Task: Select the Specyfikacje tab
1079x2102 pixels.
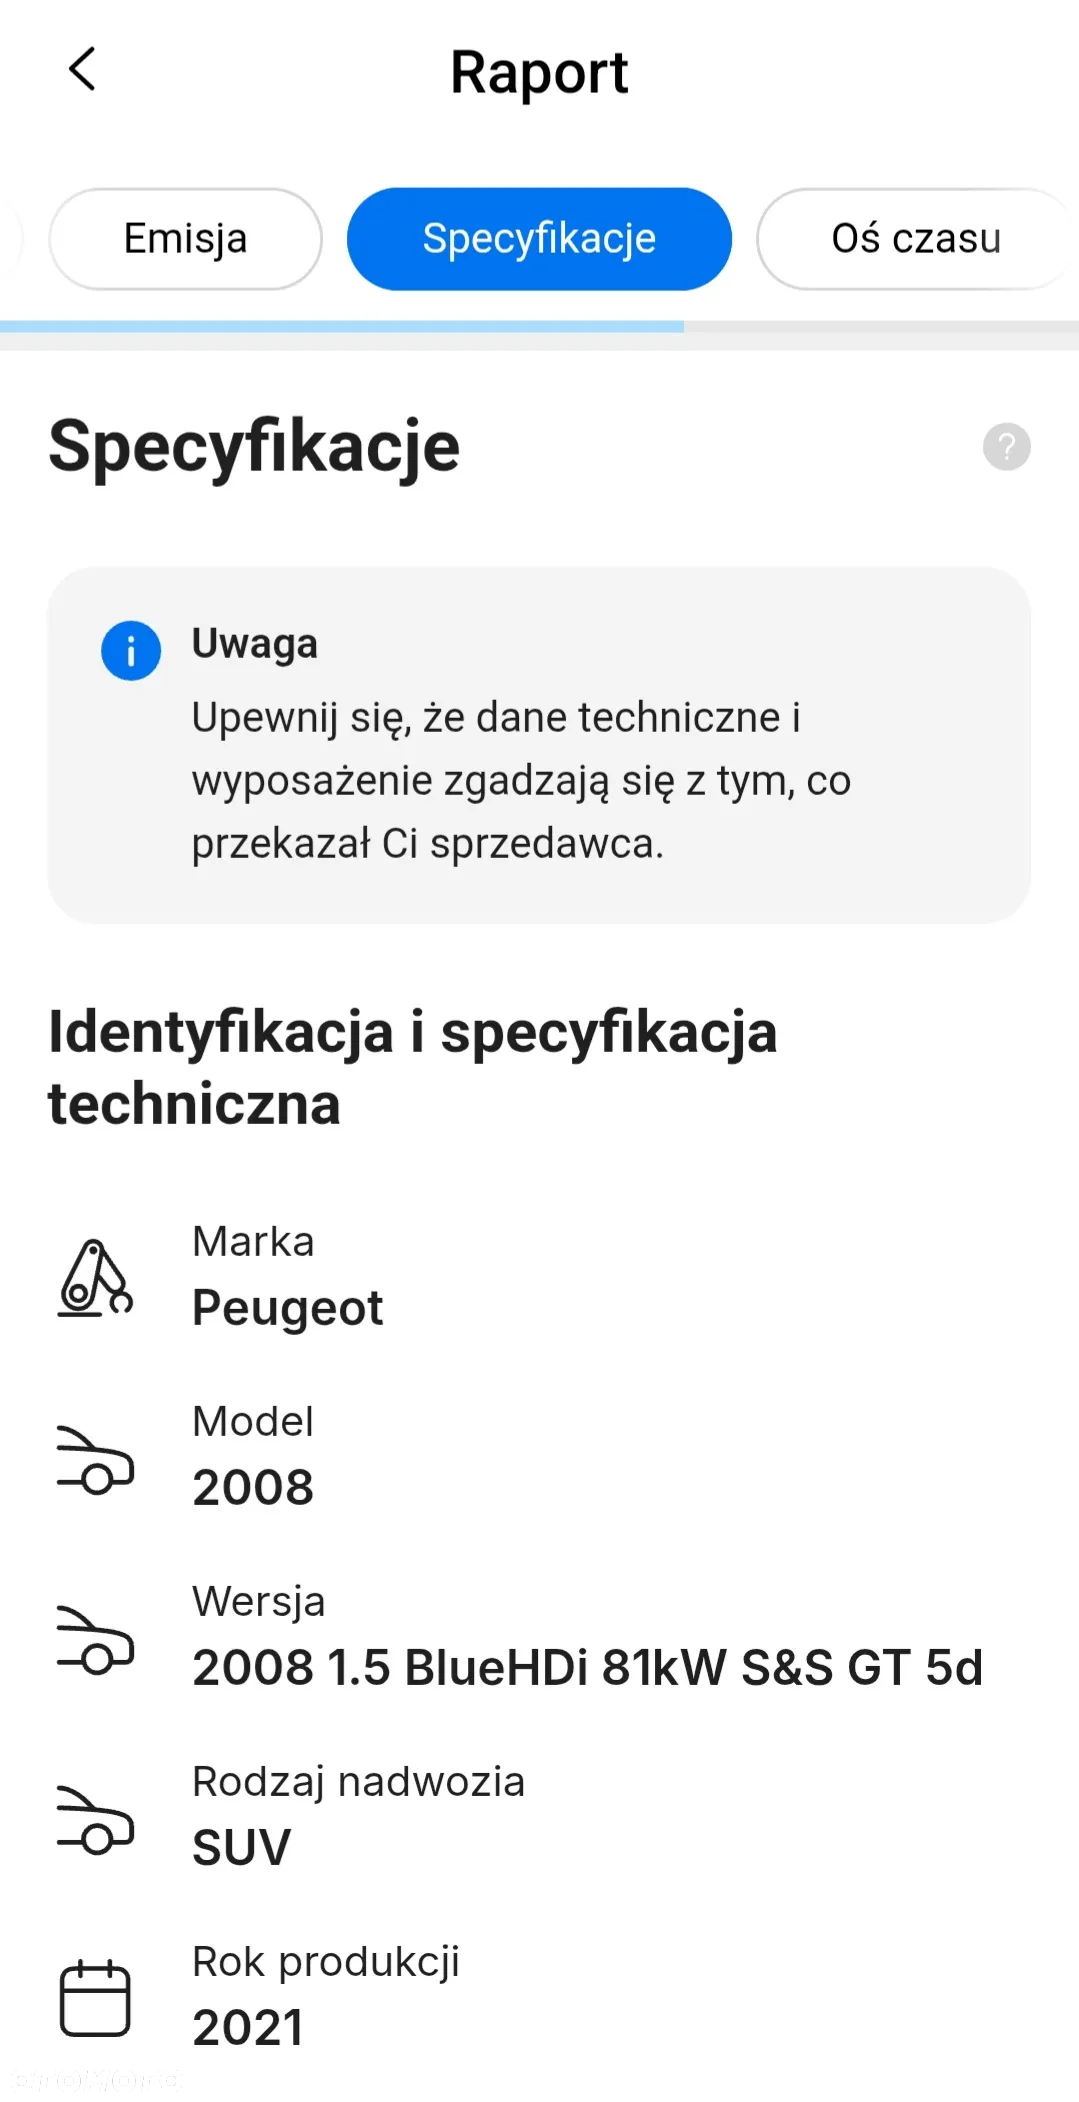Action: coord(539,239)
